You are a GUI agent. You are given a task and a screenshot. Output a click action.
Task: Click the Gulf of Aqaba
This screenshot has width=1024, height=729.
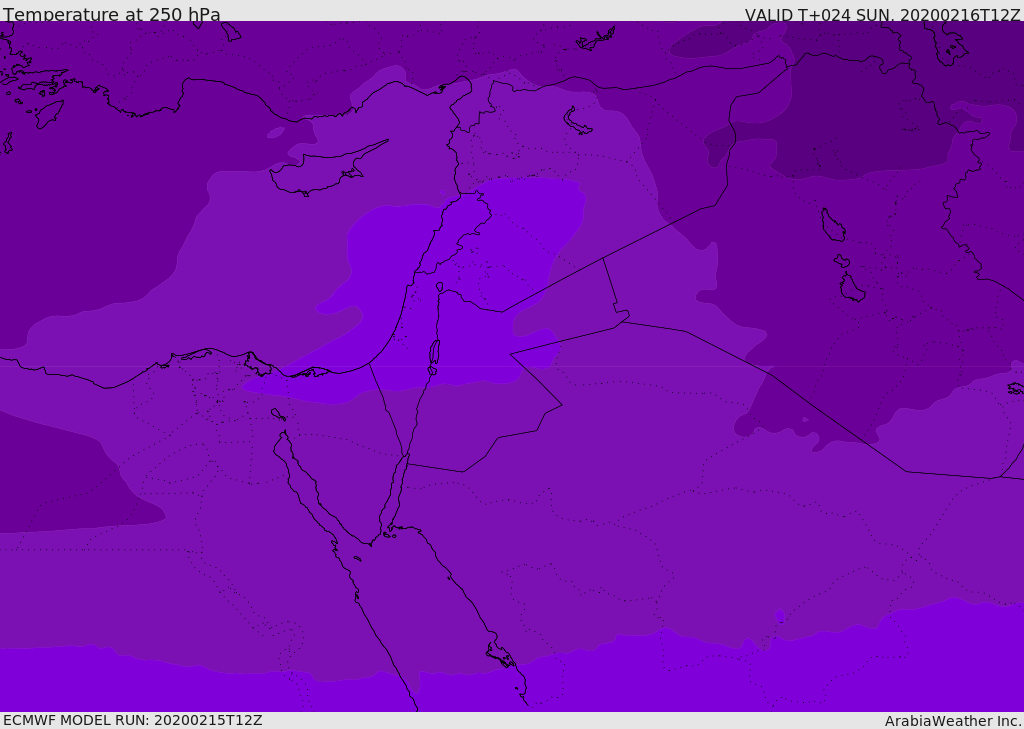[x=397, y=490]
